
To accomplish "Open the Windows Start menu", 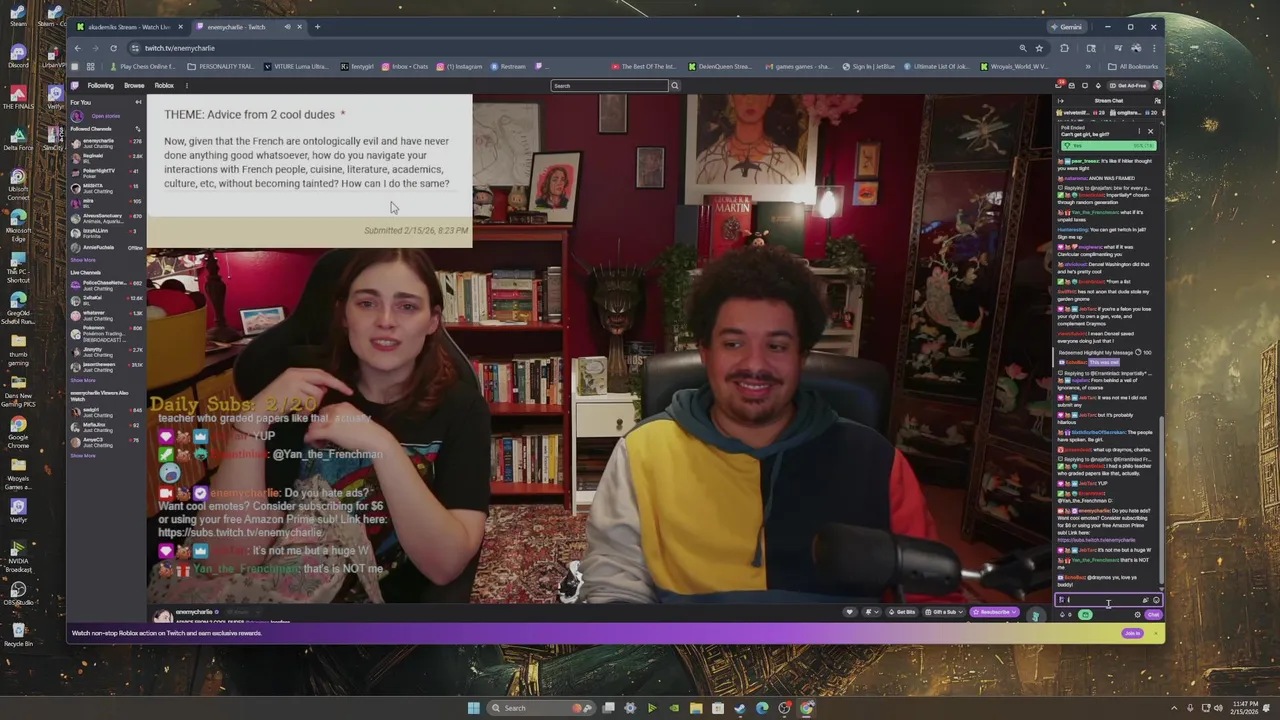I will click(474, 708).
